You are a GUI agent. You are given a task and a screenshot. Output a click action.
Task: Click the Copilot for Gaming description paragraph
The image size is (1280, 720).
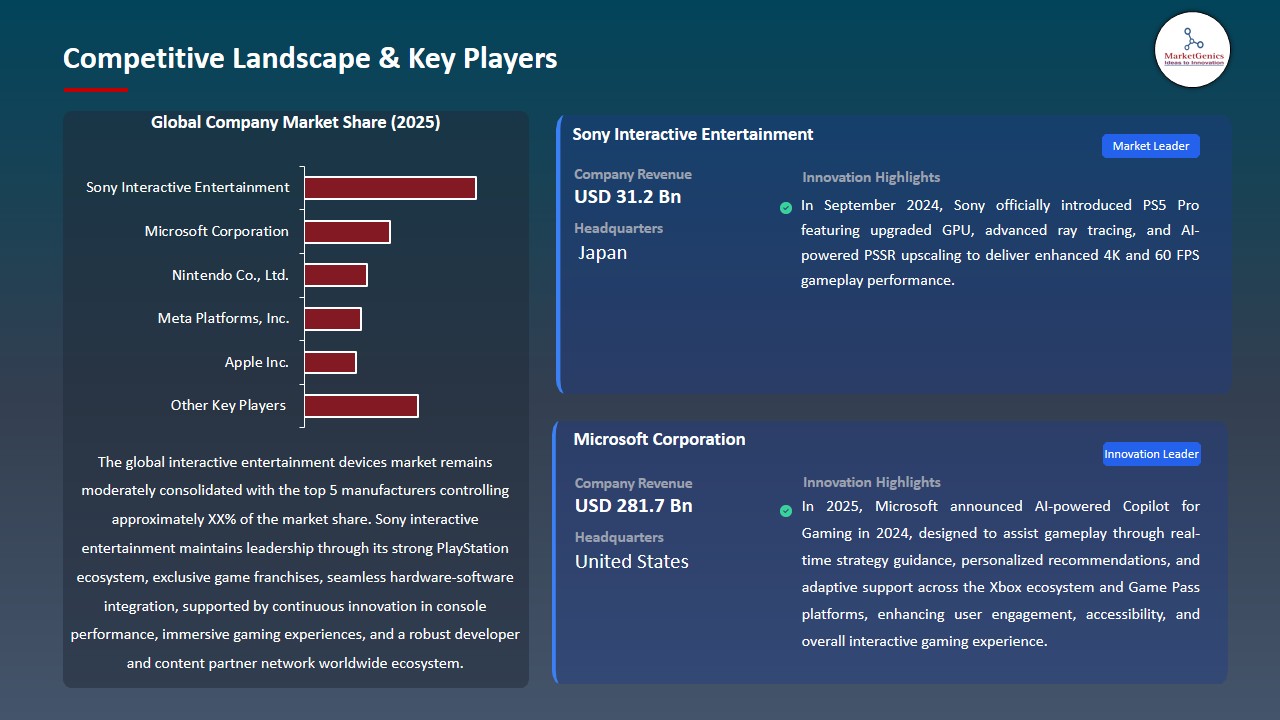coord(1001,574)
